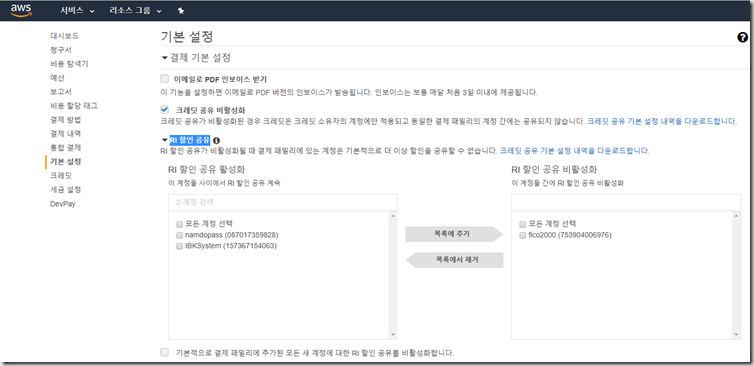Open DevPay in the sidebar
Image resolution: width=754 pixels, height=366 pixels.
point(63,203)
